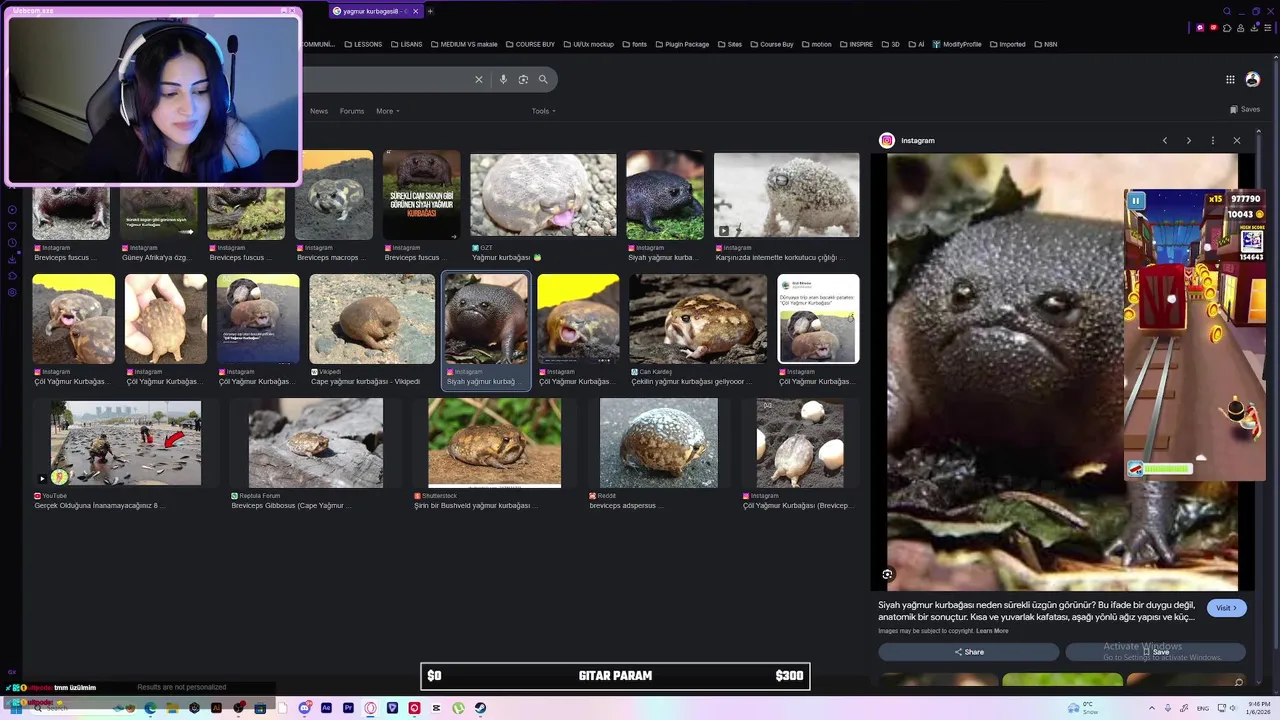Screen dimensions: 1280x720
Task: Open the UI/Ux mockup bookmark folder
Action: 589,44
